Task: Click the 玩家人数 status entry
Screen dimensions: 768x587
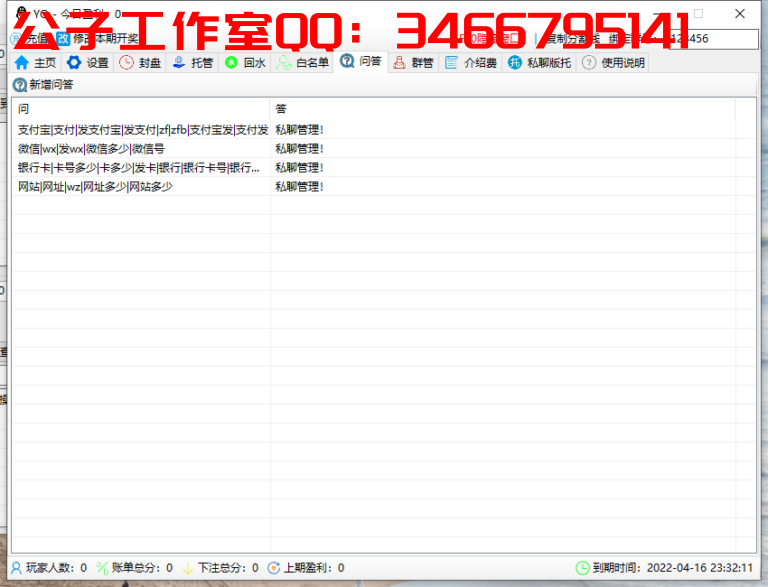Action: [x=49, y=568]
